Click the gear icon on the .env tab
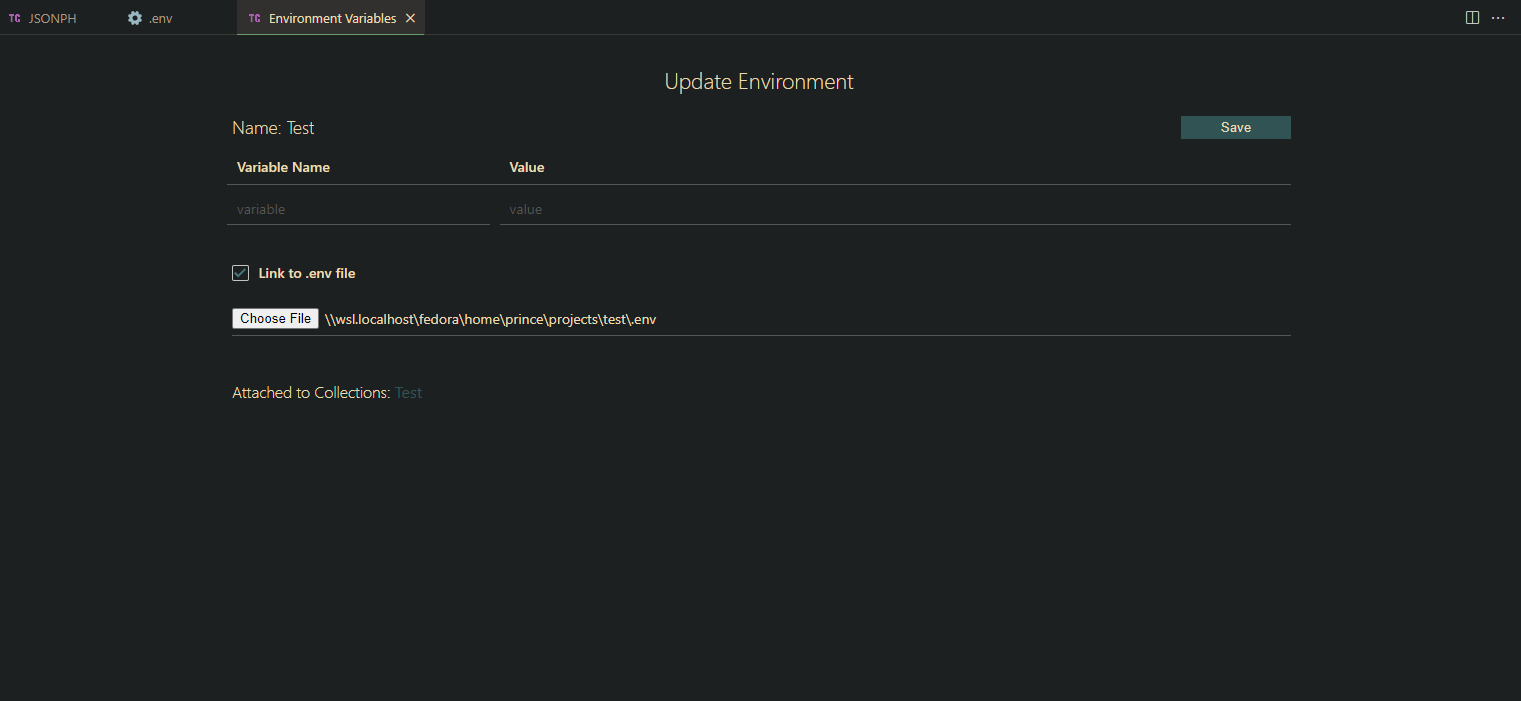The image size is (1521, 701). (x=134, y=17)
